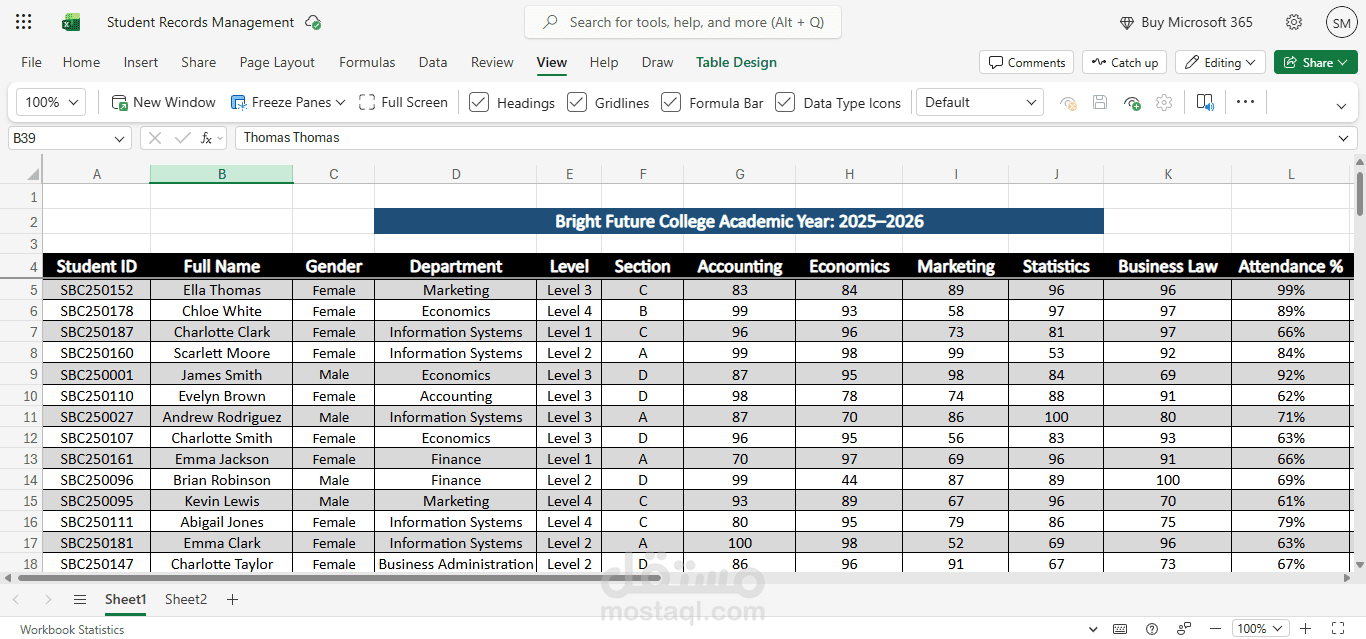This screenshot has width=1366, height=639.
Task: Open the Editing mode dropdown
Action: pyautogui.click(x=1220, y=62)
